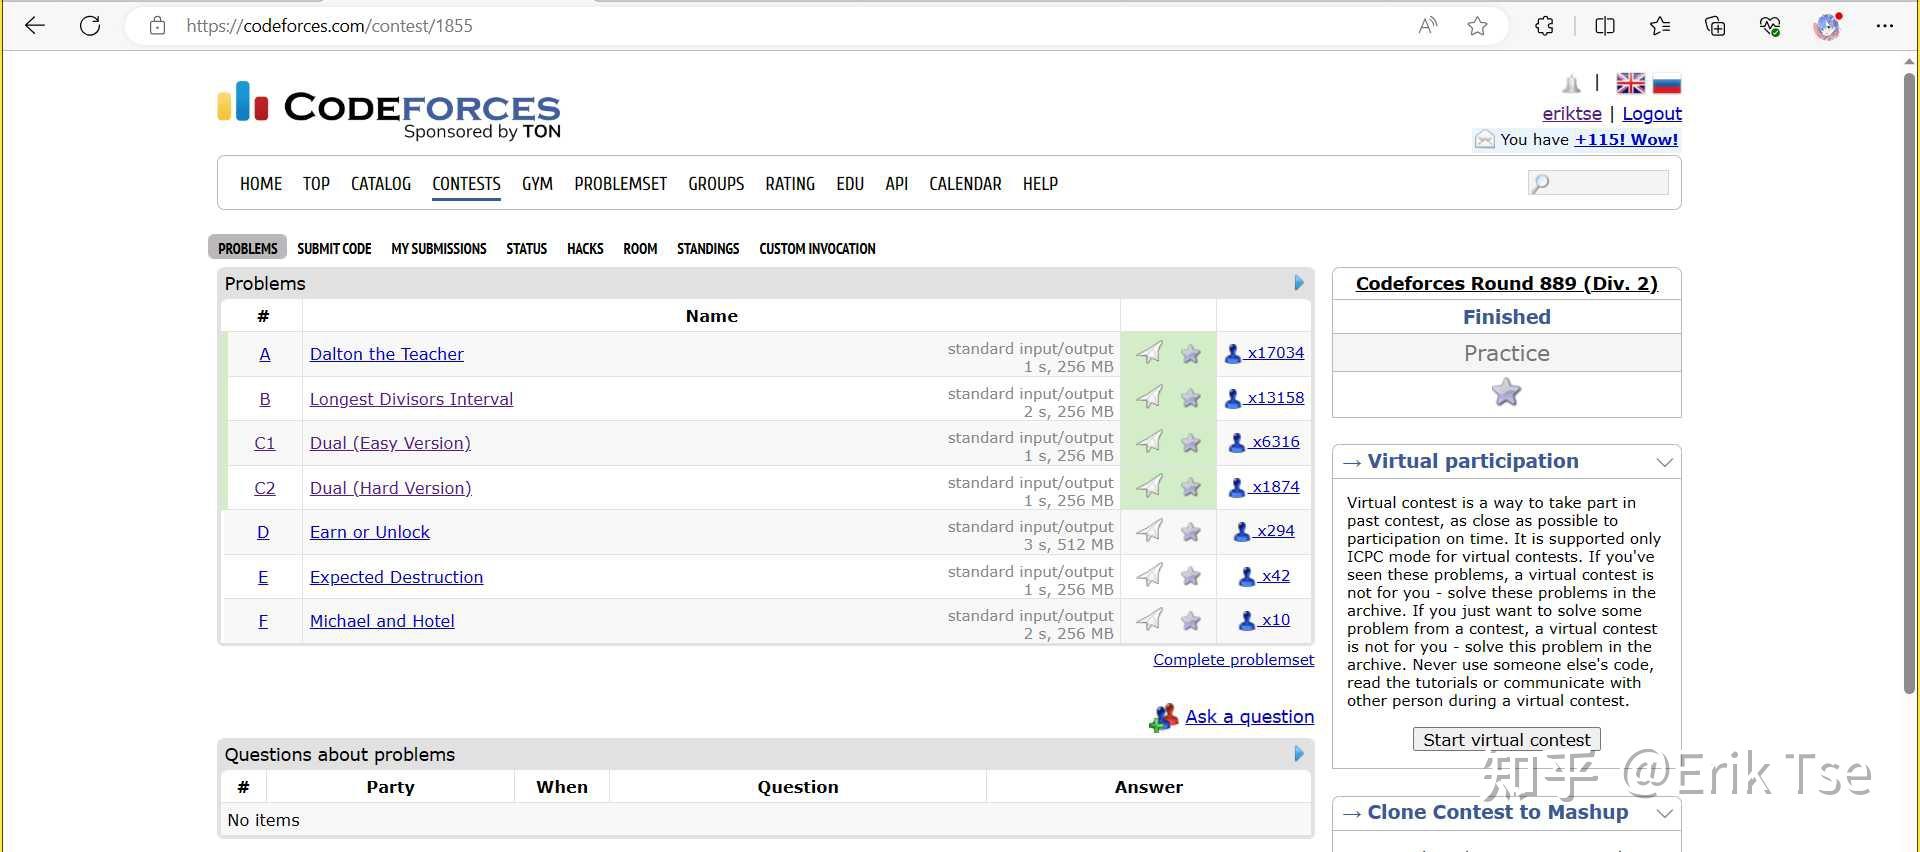
Task: Click the British flag language icon
Action: point(1630,84)
